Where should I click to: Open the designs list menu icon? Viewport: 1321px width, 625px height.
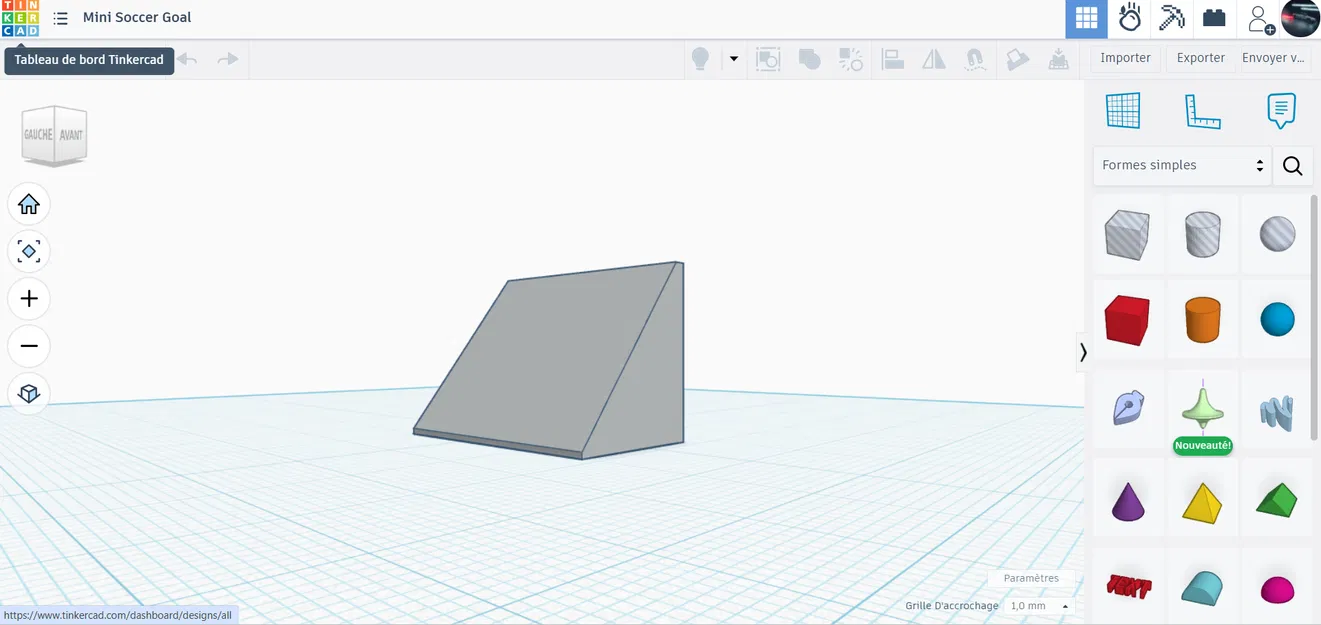click(x=61, y=18)
